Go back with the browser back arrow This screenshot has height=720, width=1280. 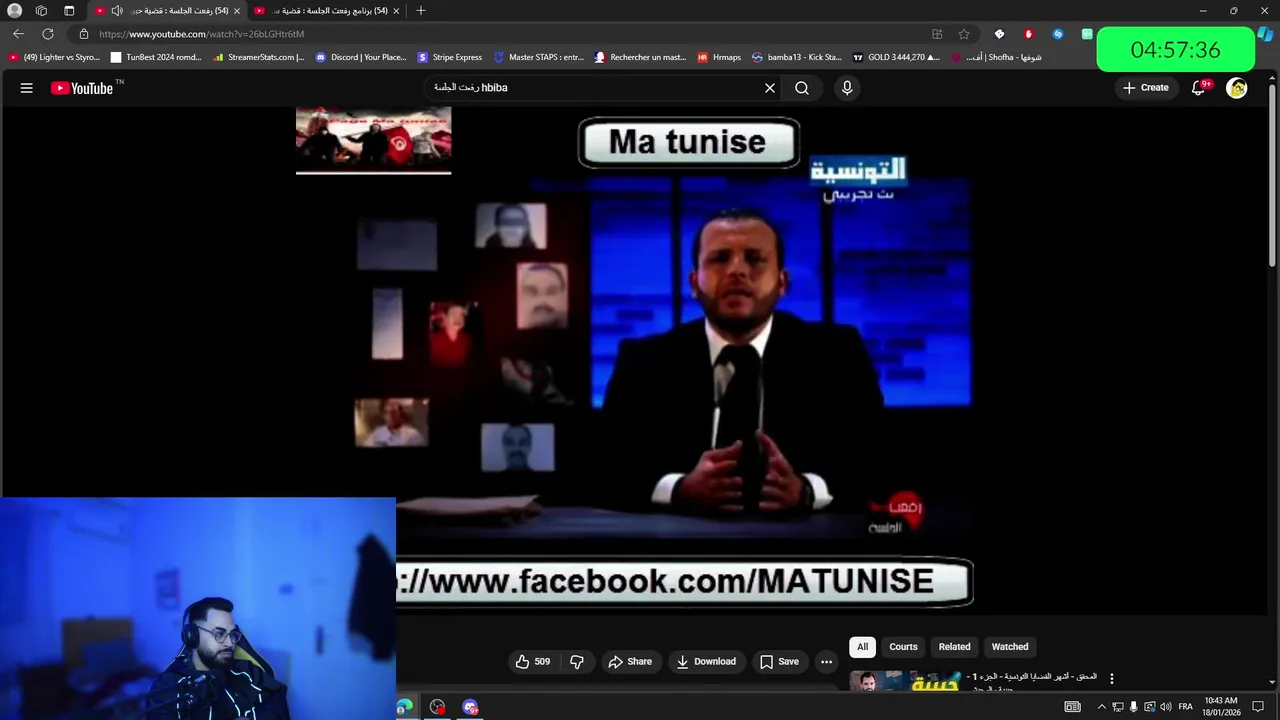click(18, 34)
